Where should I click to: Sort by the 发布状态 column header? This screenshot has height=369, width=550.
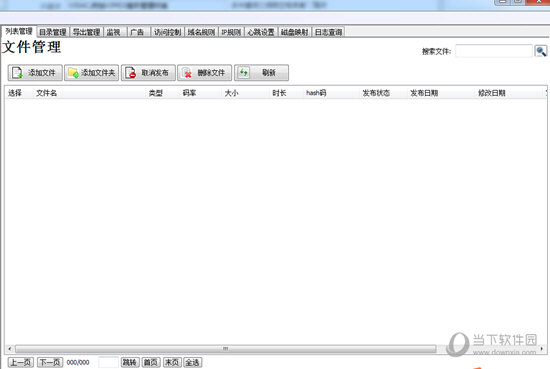376,93
